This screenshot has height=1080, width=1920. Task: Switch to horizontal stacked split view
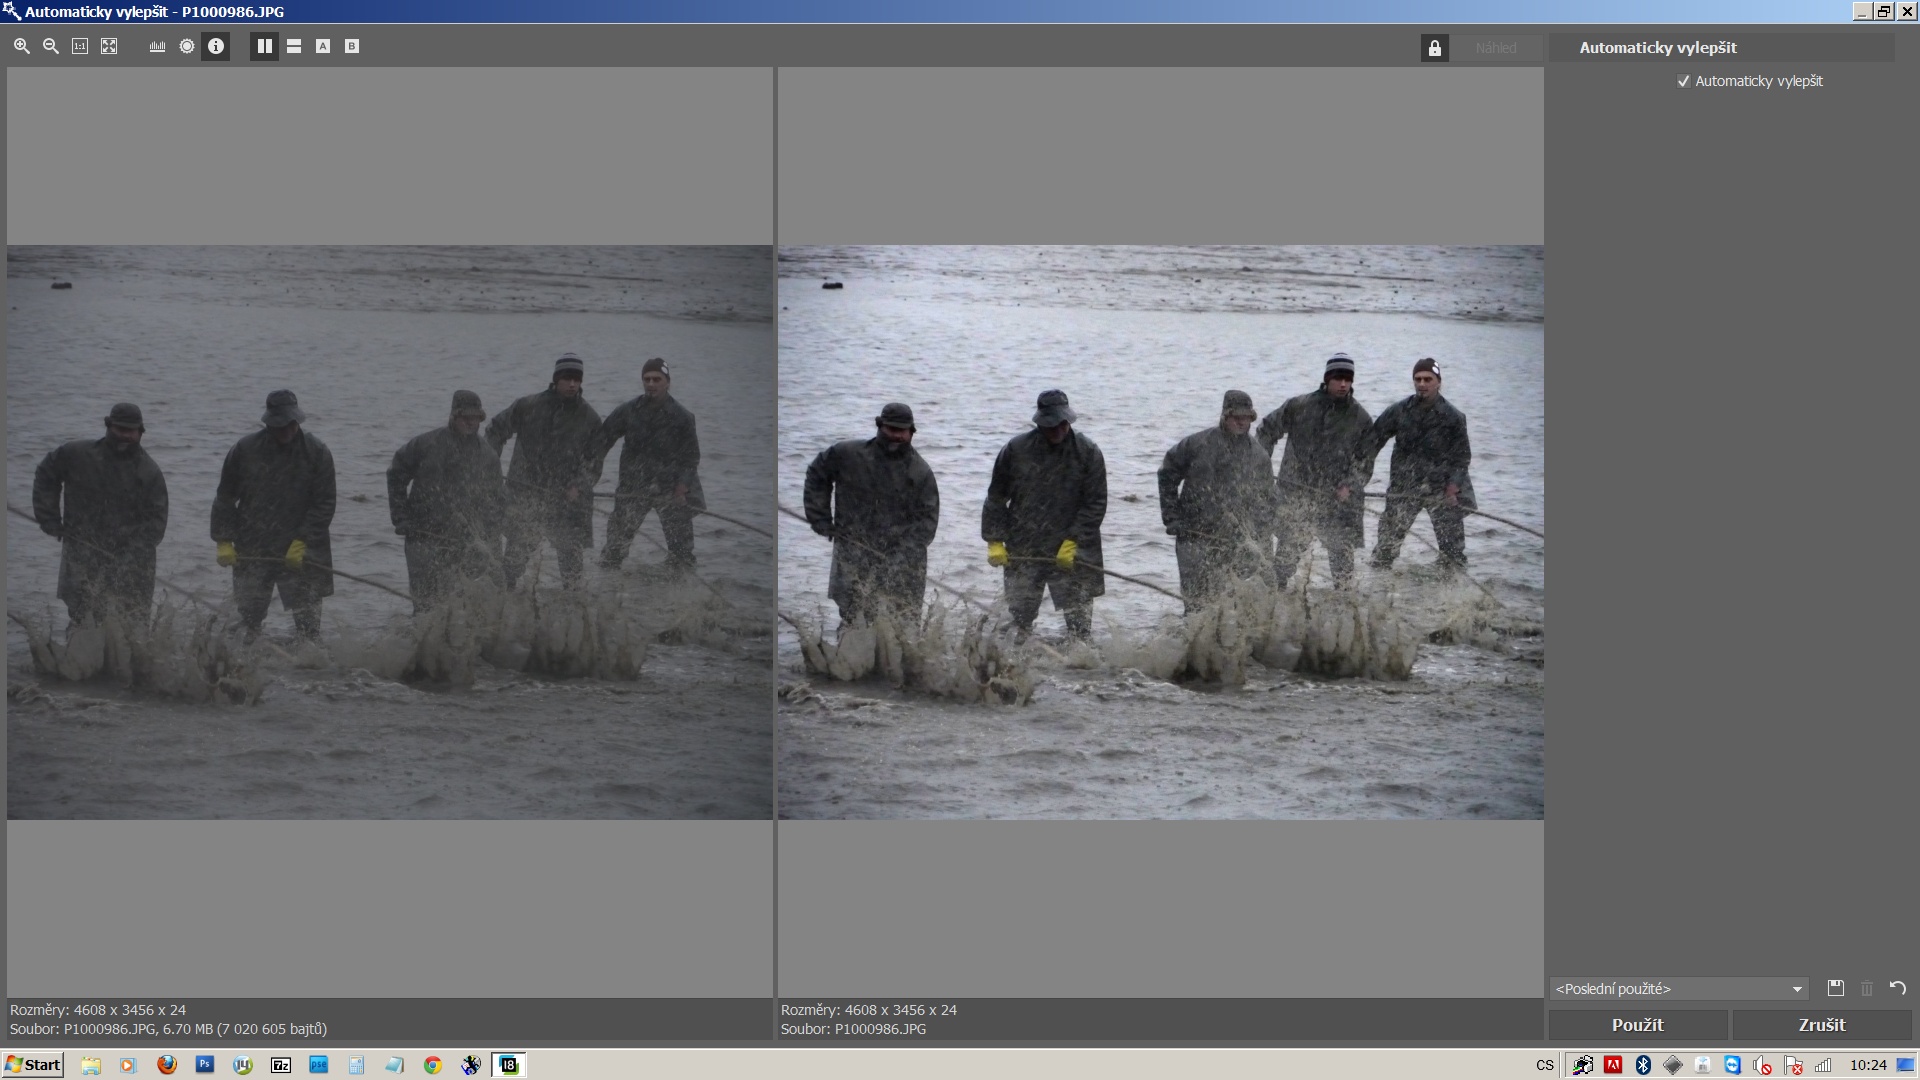(x=294, y=47)
